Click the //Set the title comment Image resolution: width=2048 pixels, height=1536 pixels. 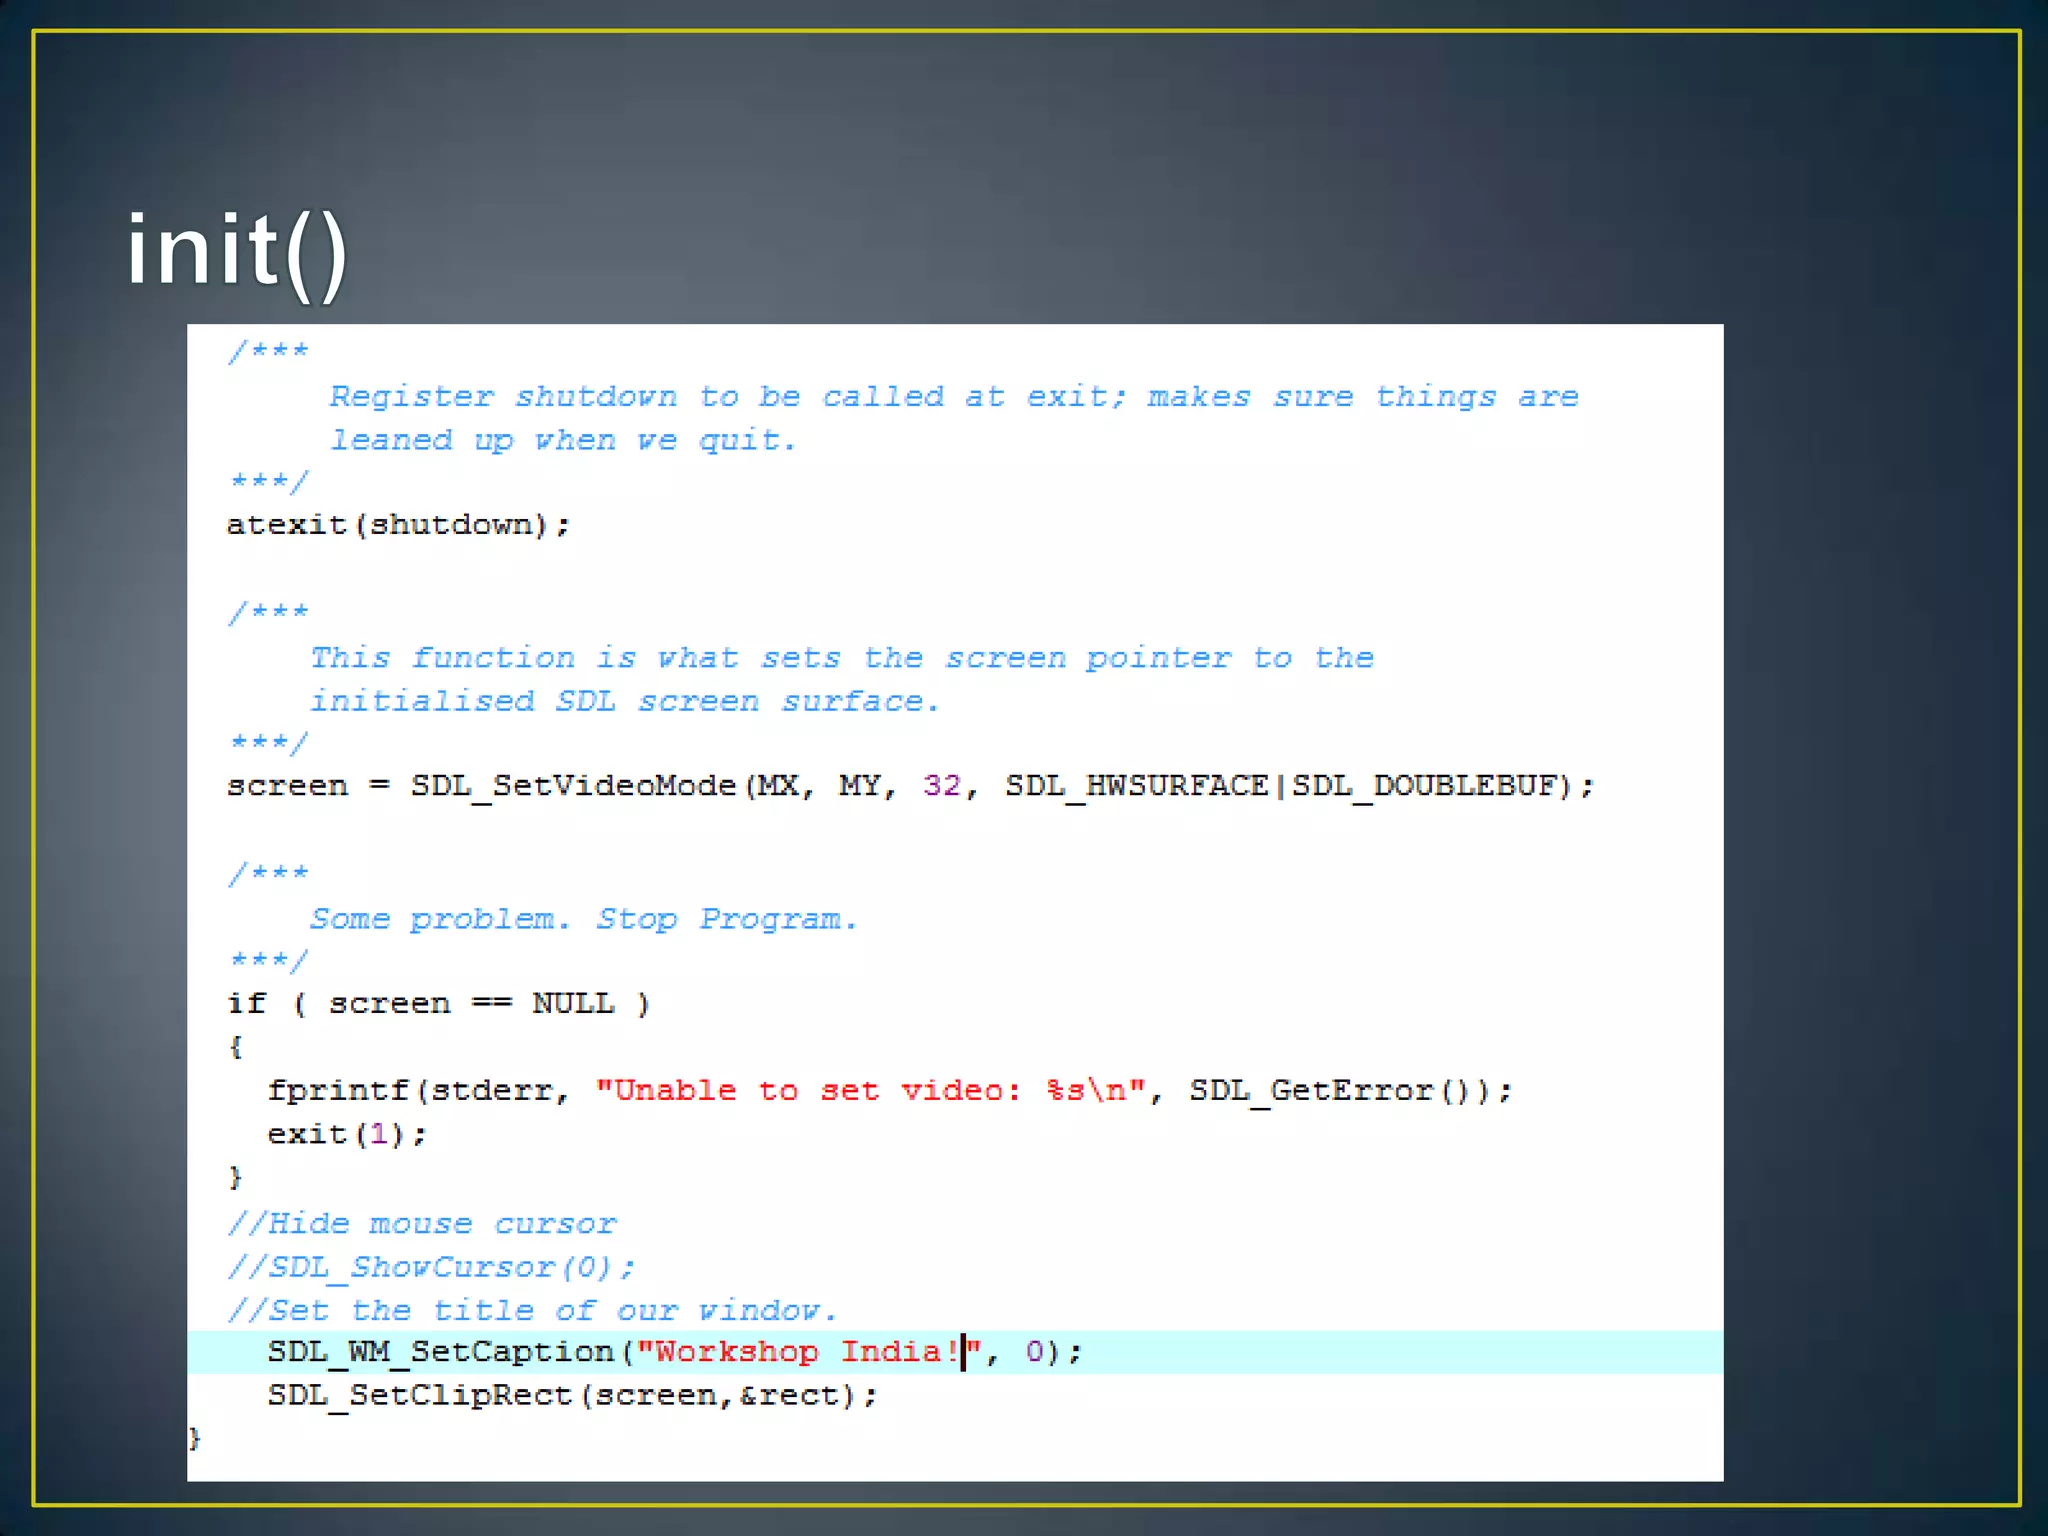tap(532, 1310)
